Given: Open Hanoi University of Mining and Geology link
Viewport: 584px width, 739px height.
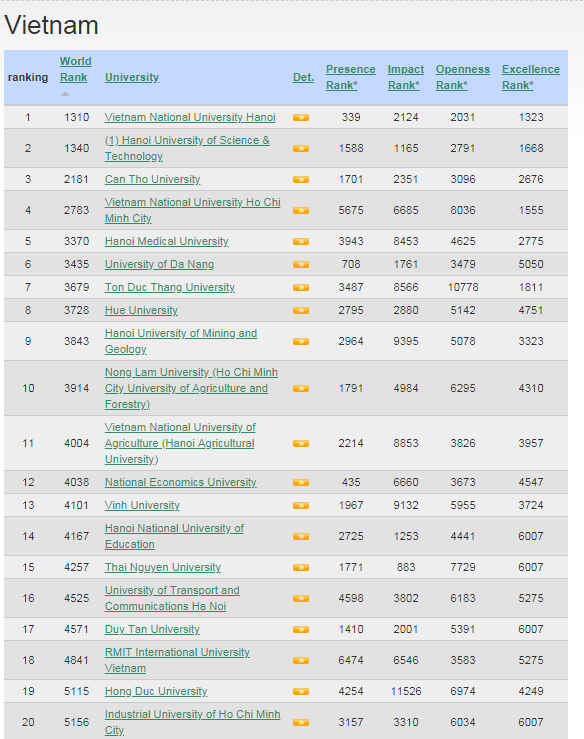Looking at the screenshot, I should [181, 341].
